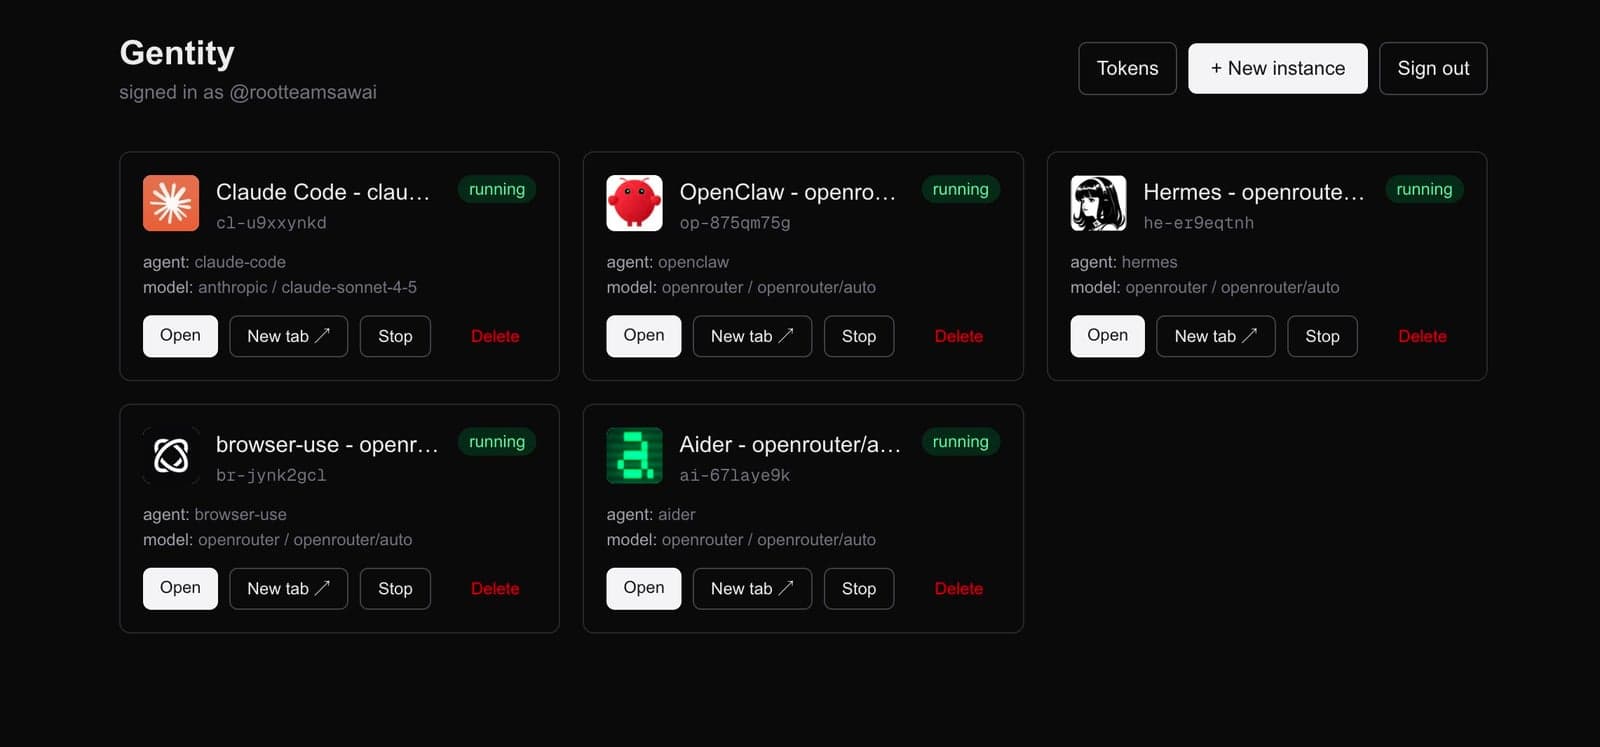Delete the browser-use instance

coord(495,588)
